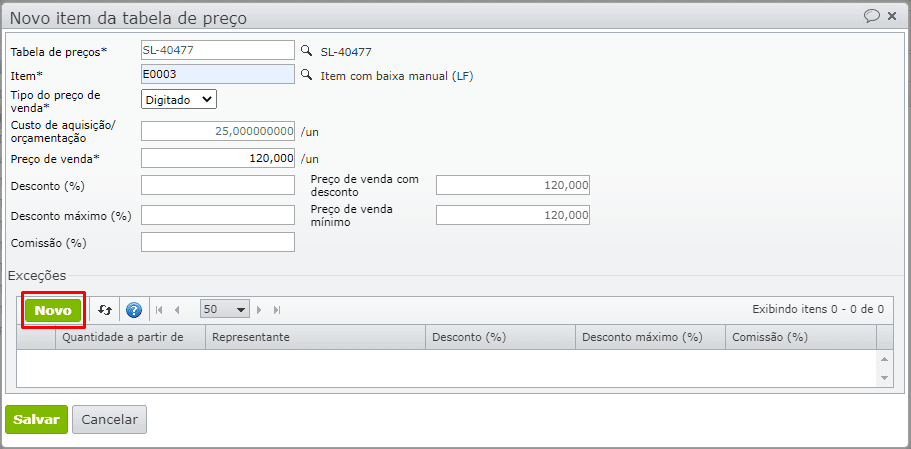
Task: Click the Preço de venda input field
Action: click(218, 158)
